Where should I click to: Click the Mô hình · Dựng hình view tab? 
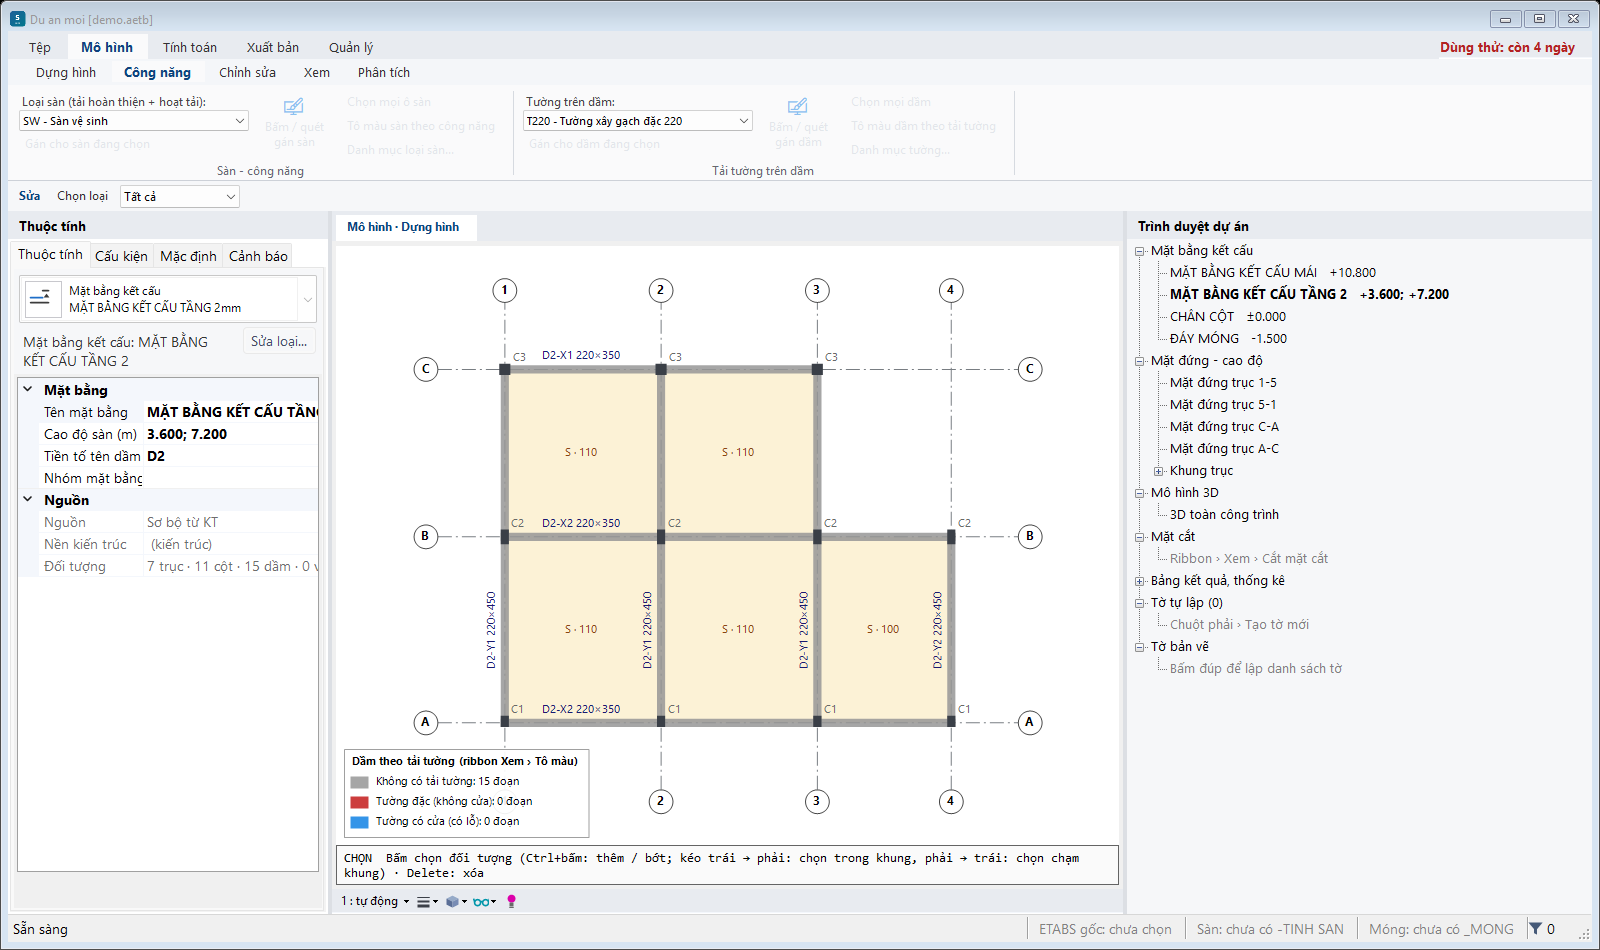404,227
